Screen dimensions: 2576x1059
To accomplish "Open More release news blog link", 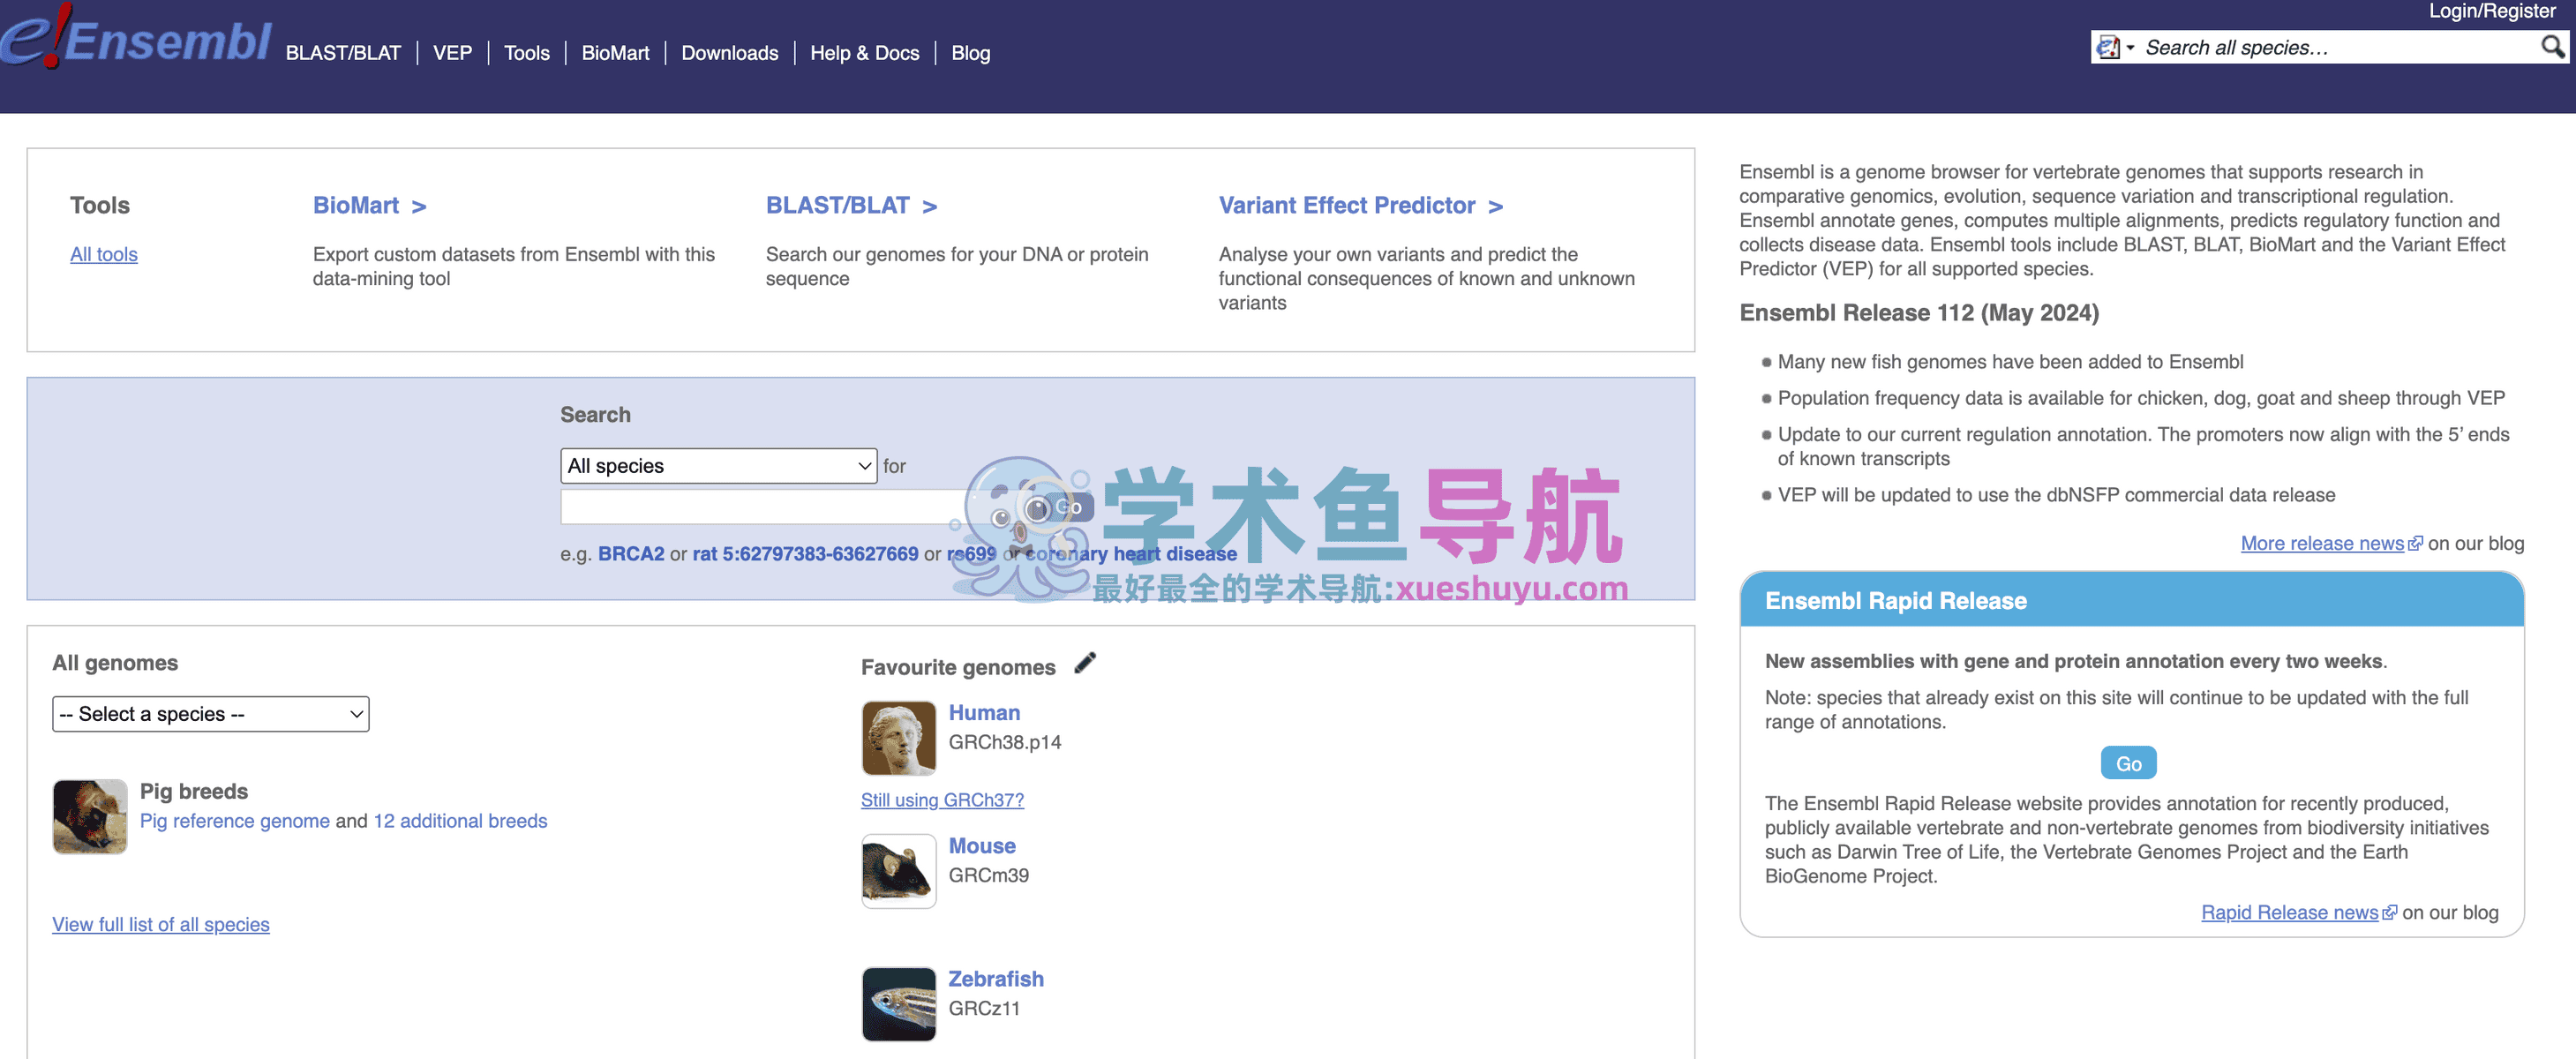I will coord(2321,543).
